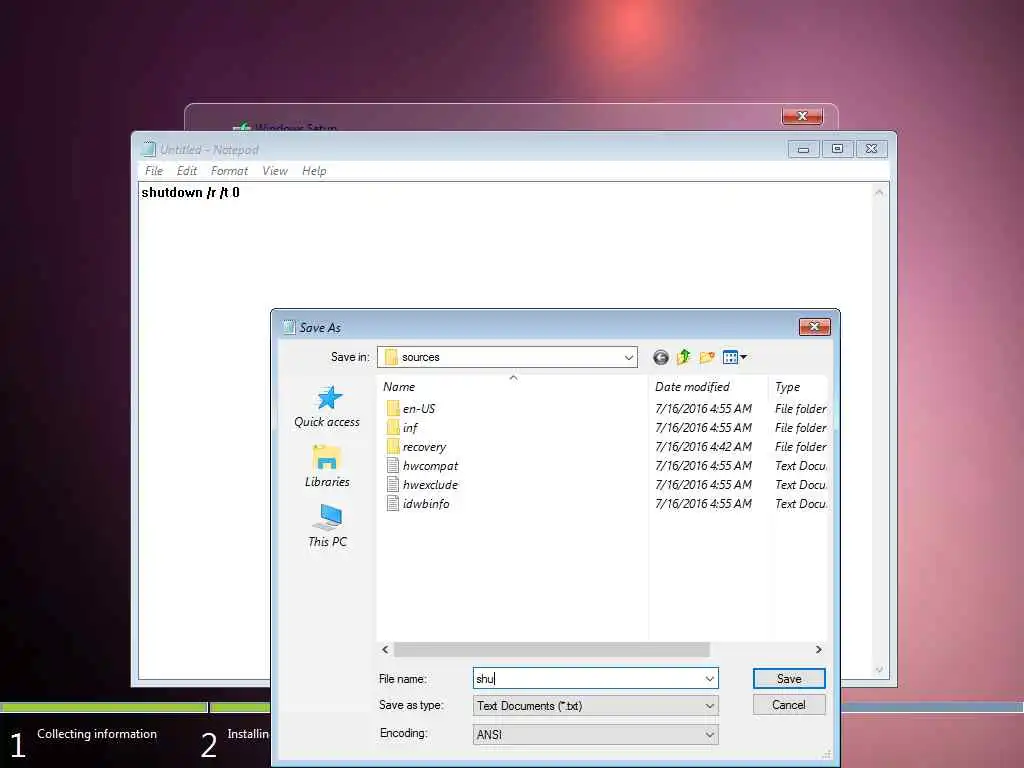The image size is (1024, 768).
Task: Click the Notepad icon in Save As title bar
Action: pos(289,327)
